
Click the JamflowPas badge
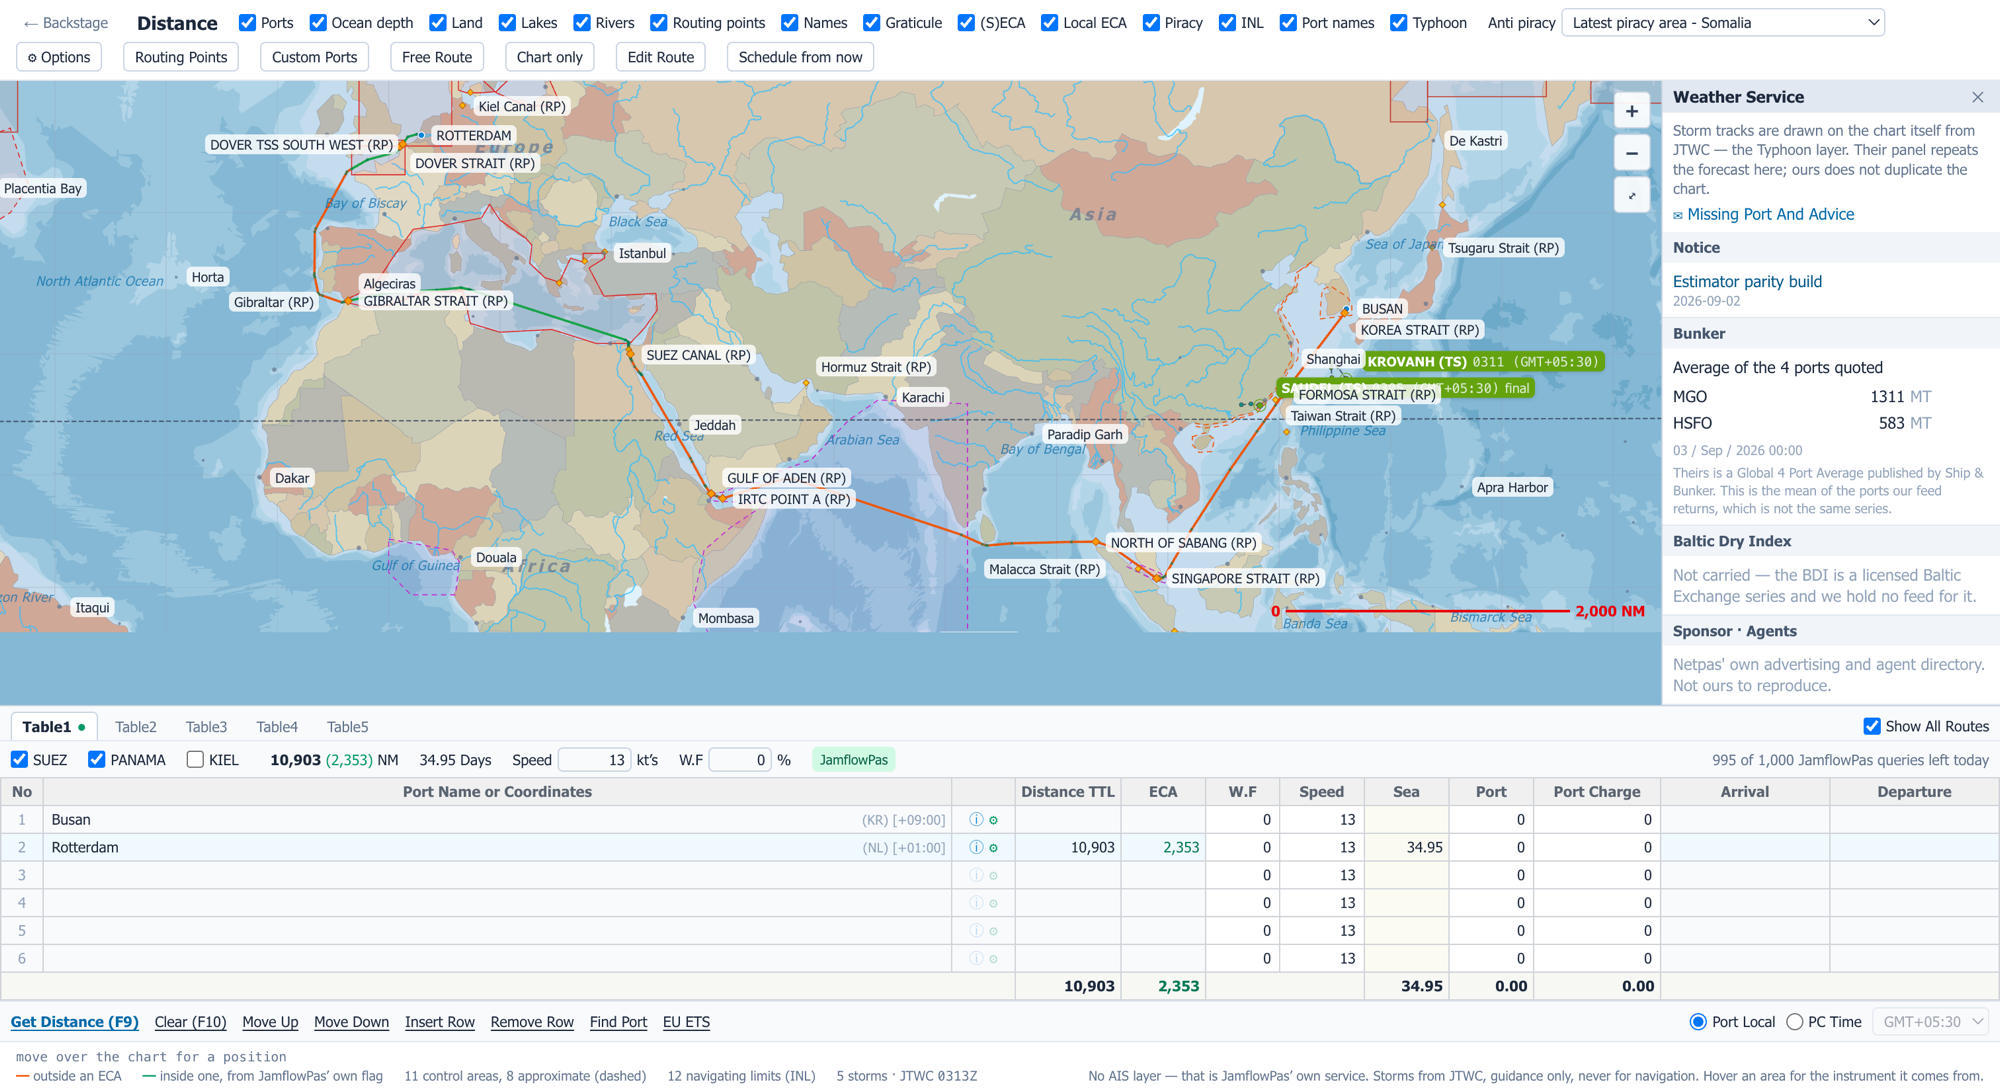tap(853, 760)
